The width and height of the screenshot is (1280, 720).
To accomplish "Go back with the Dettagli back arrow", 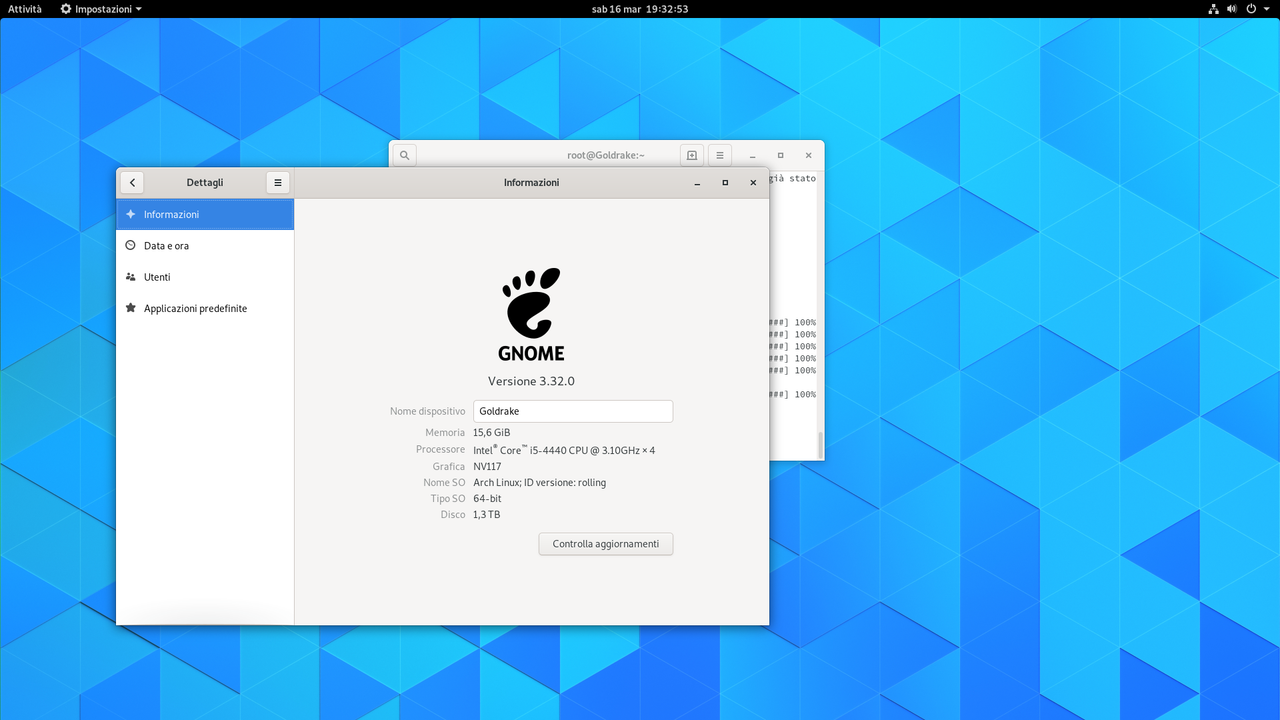I will (x=133, y=183).
